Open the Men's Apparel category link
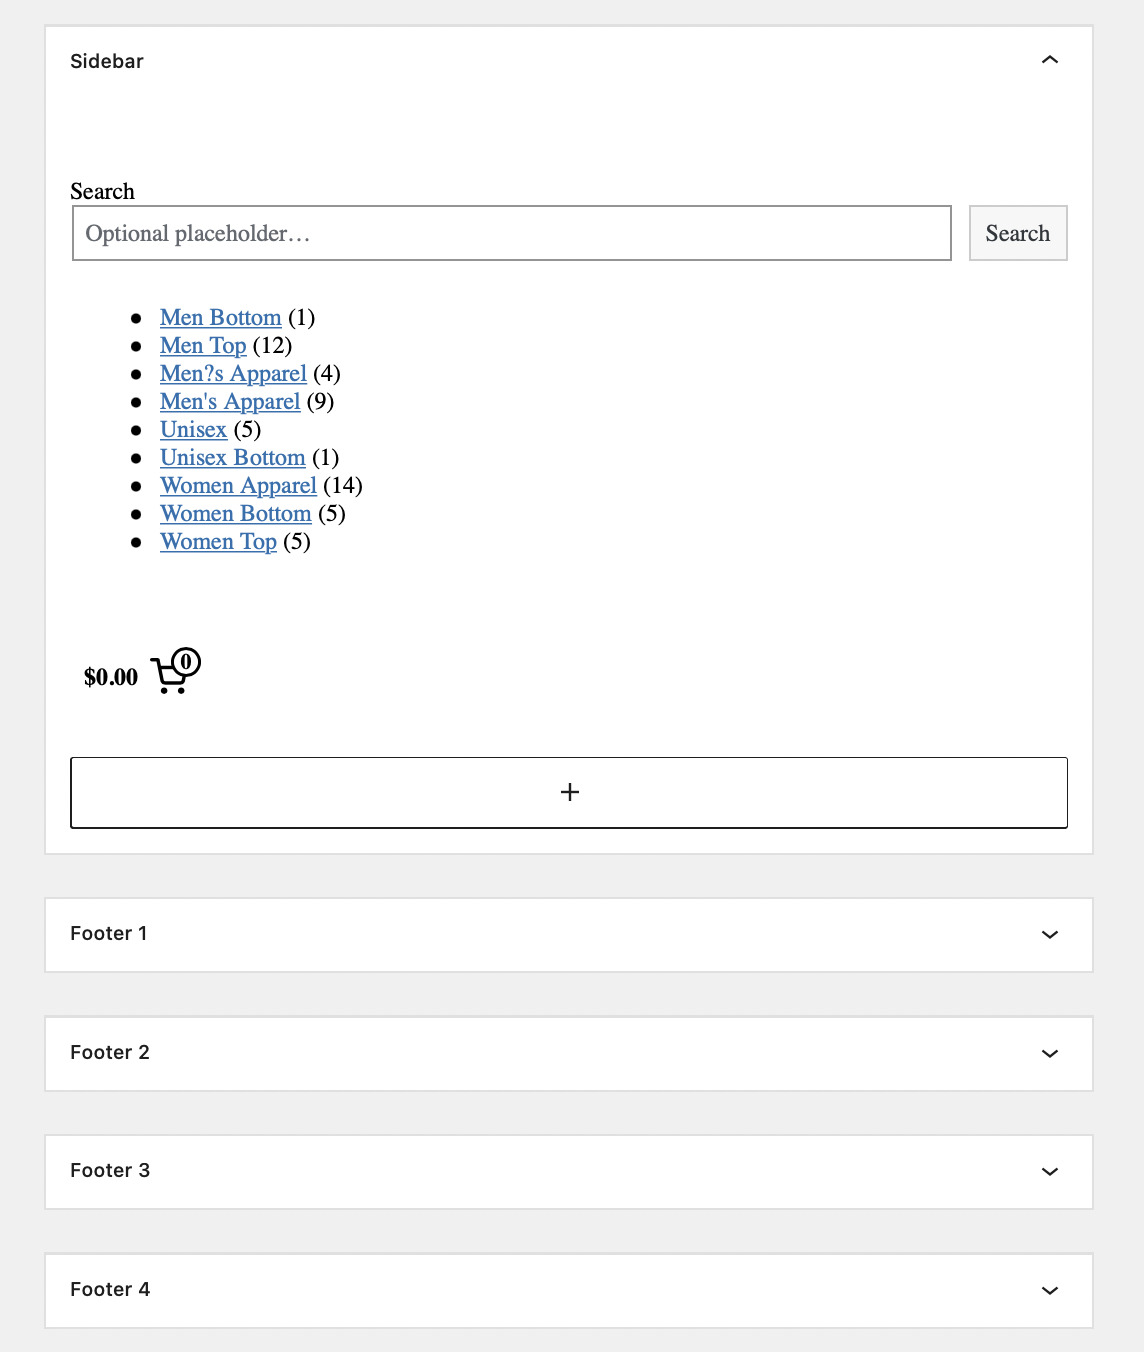This screenshot has width=1144, height=1352. pos(230,401)
